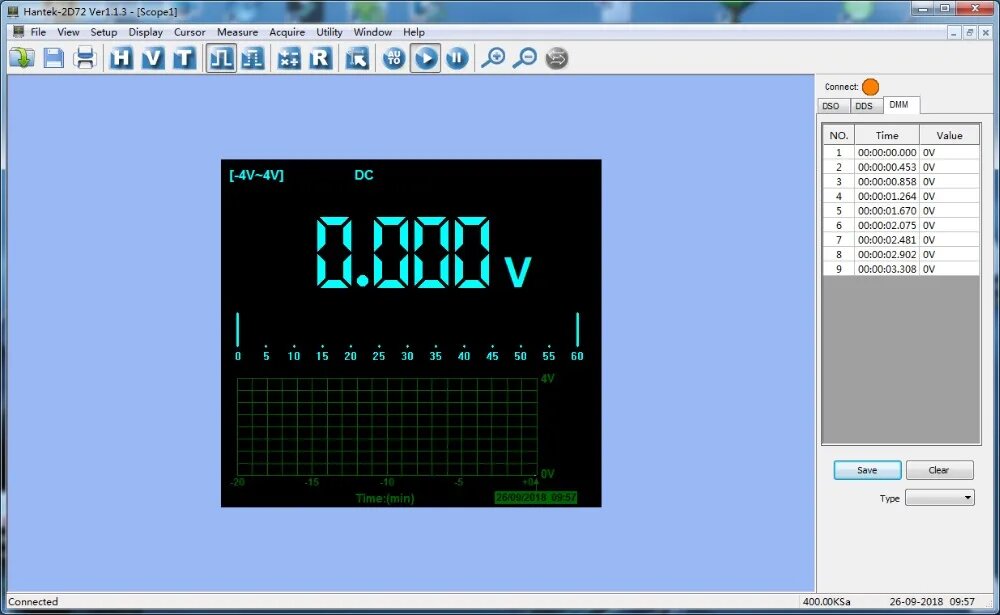Screen dimensions: 1000x615
Task: Select row 1 with time 00:00:00.000
Action: point(901,152)
